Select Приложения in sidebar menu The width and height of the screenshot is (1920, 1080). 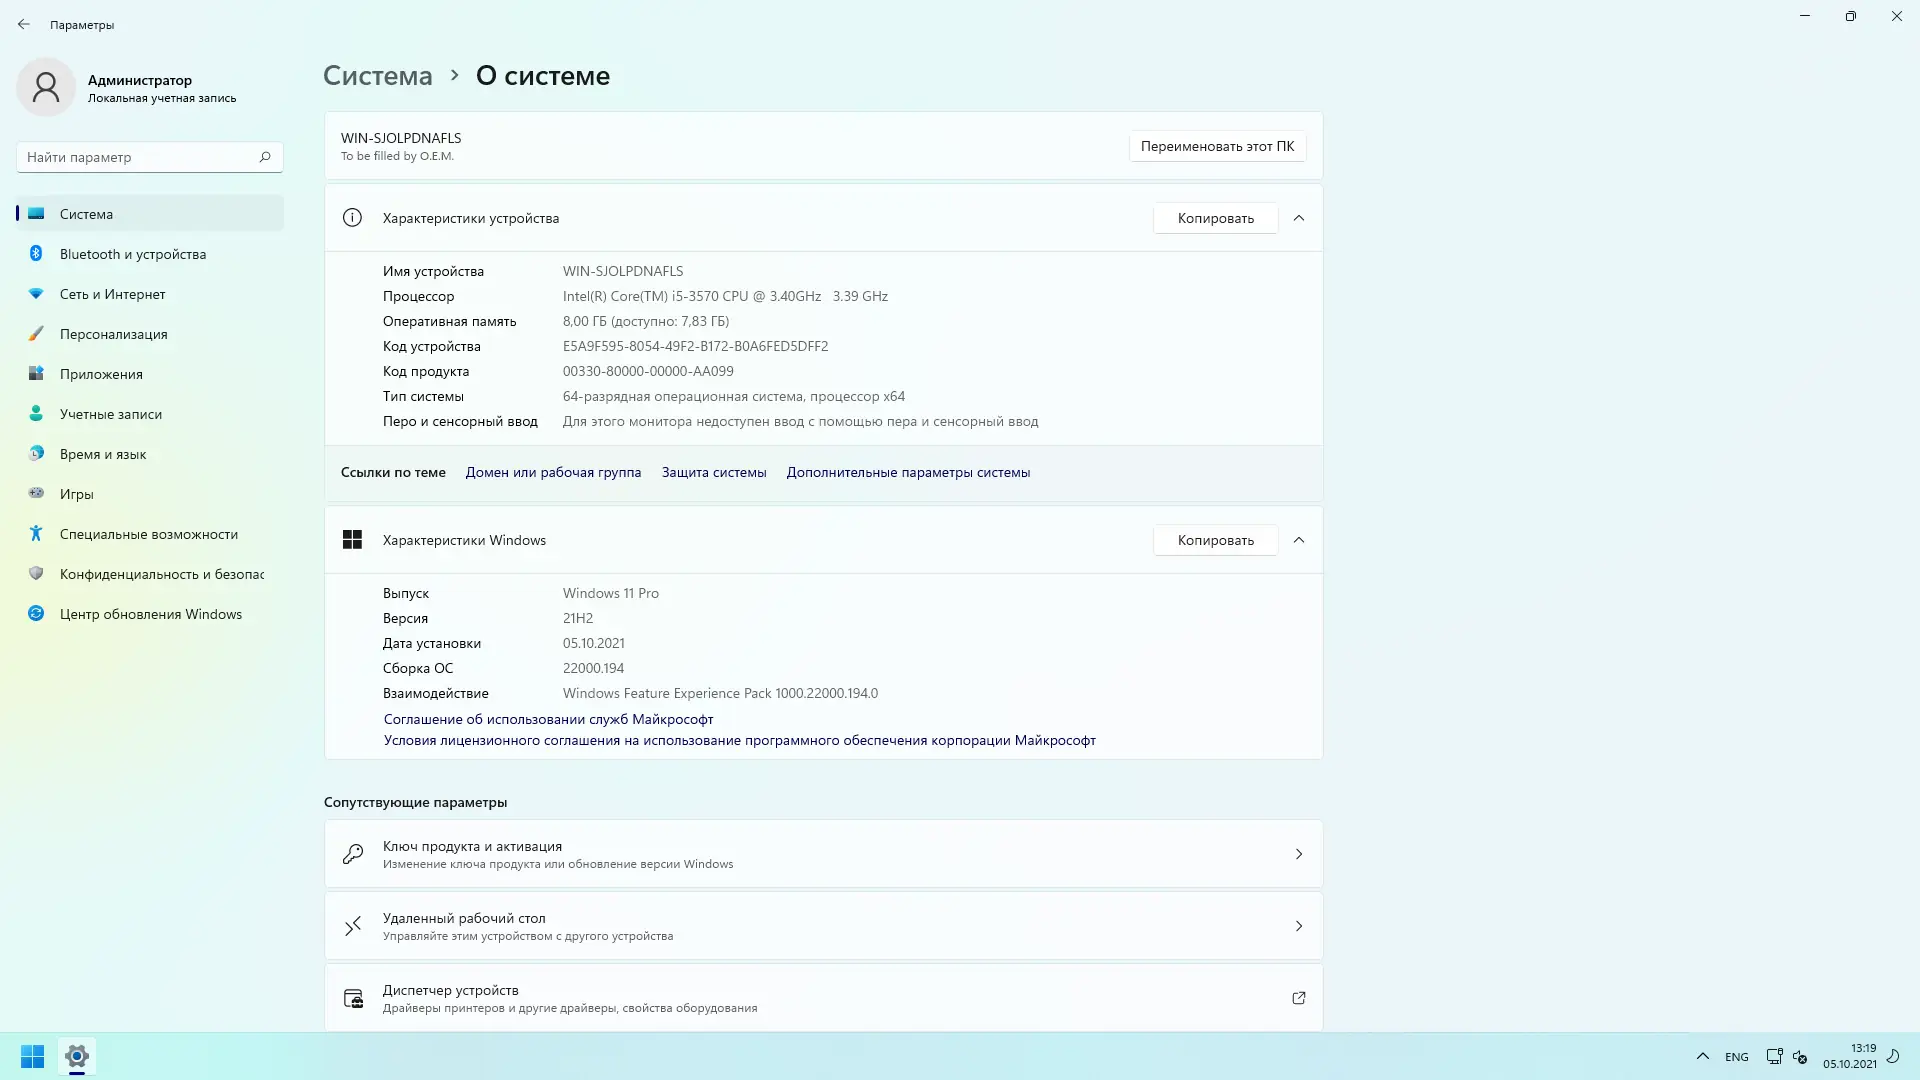coord(101,374)
